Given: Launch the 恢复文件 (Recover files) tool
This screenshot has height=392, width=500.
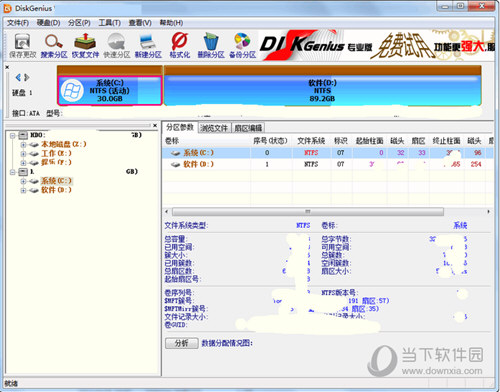Looking at the screenshot, I should point(85,46).
